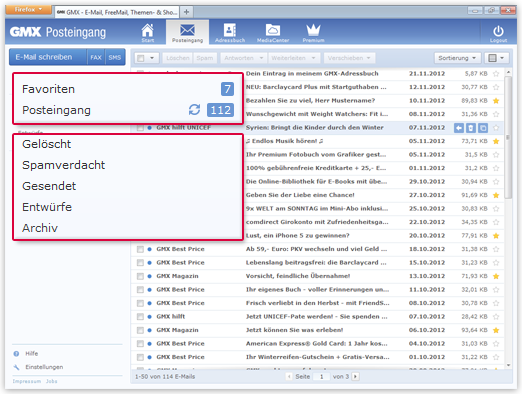
Task: Open the Verschieben dropdown
Action: coord(349,58)
